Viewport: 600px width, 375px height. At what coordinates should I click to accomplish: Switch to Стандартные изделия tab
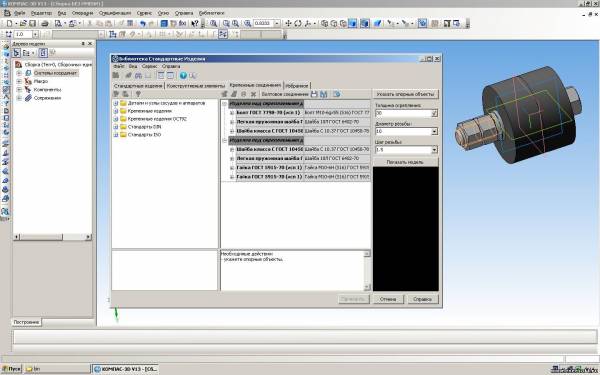point(138,86)
